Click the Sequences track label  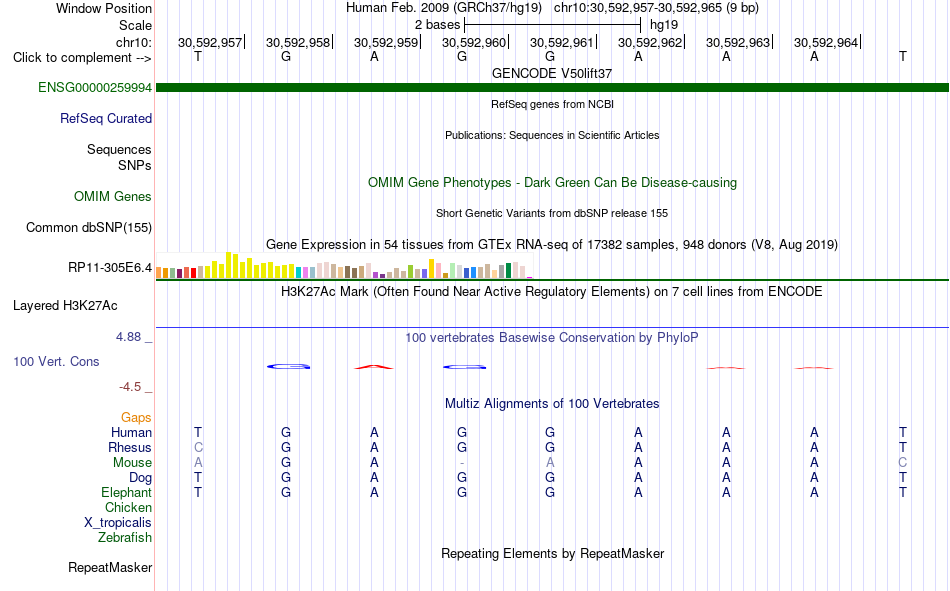coord(119,149)
